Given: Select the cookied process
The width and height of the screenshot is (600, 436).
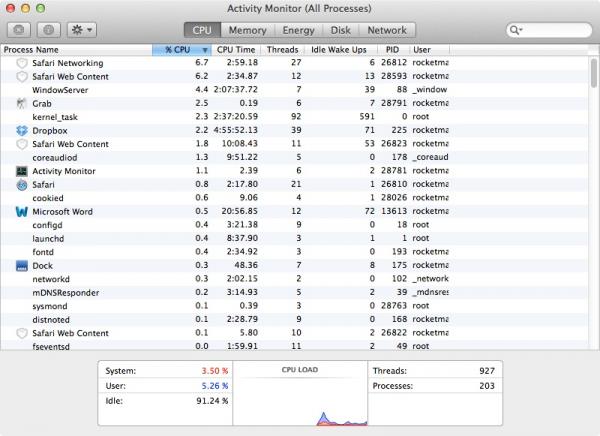Looking at the screenshot, I should 295,198.
